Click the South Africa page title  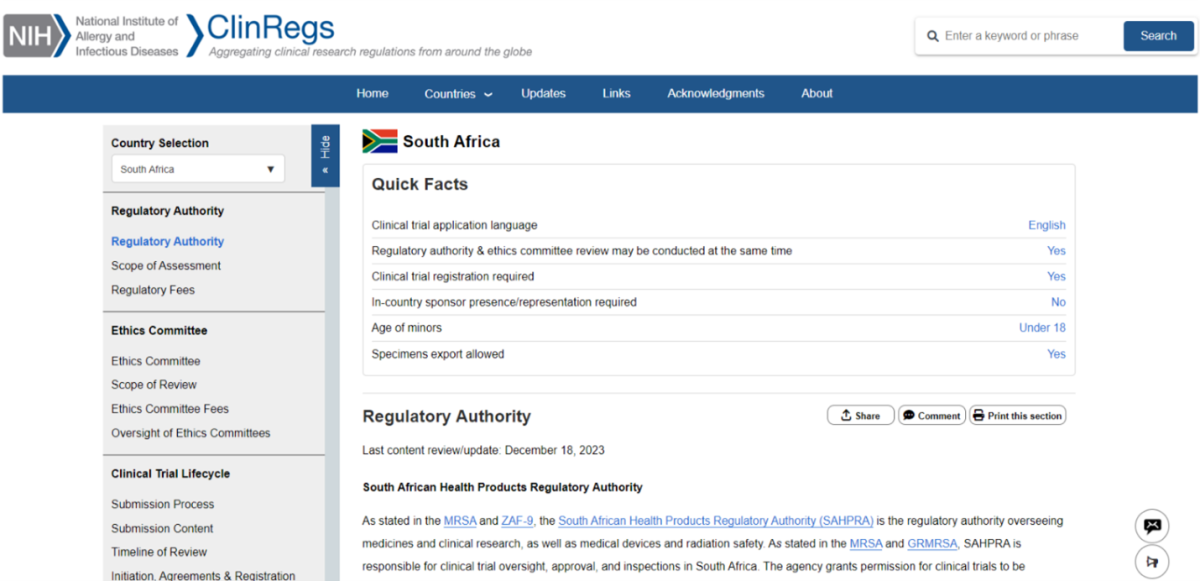[451, 142]
